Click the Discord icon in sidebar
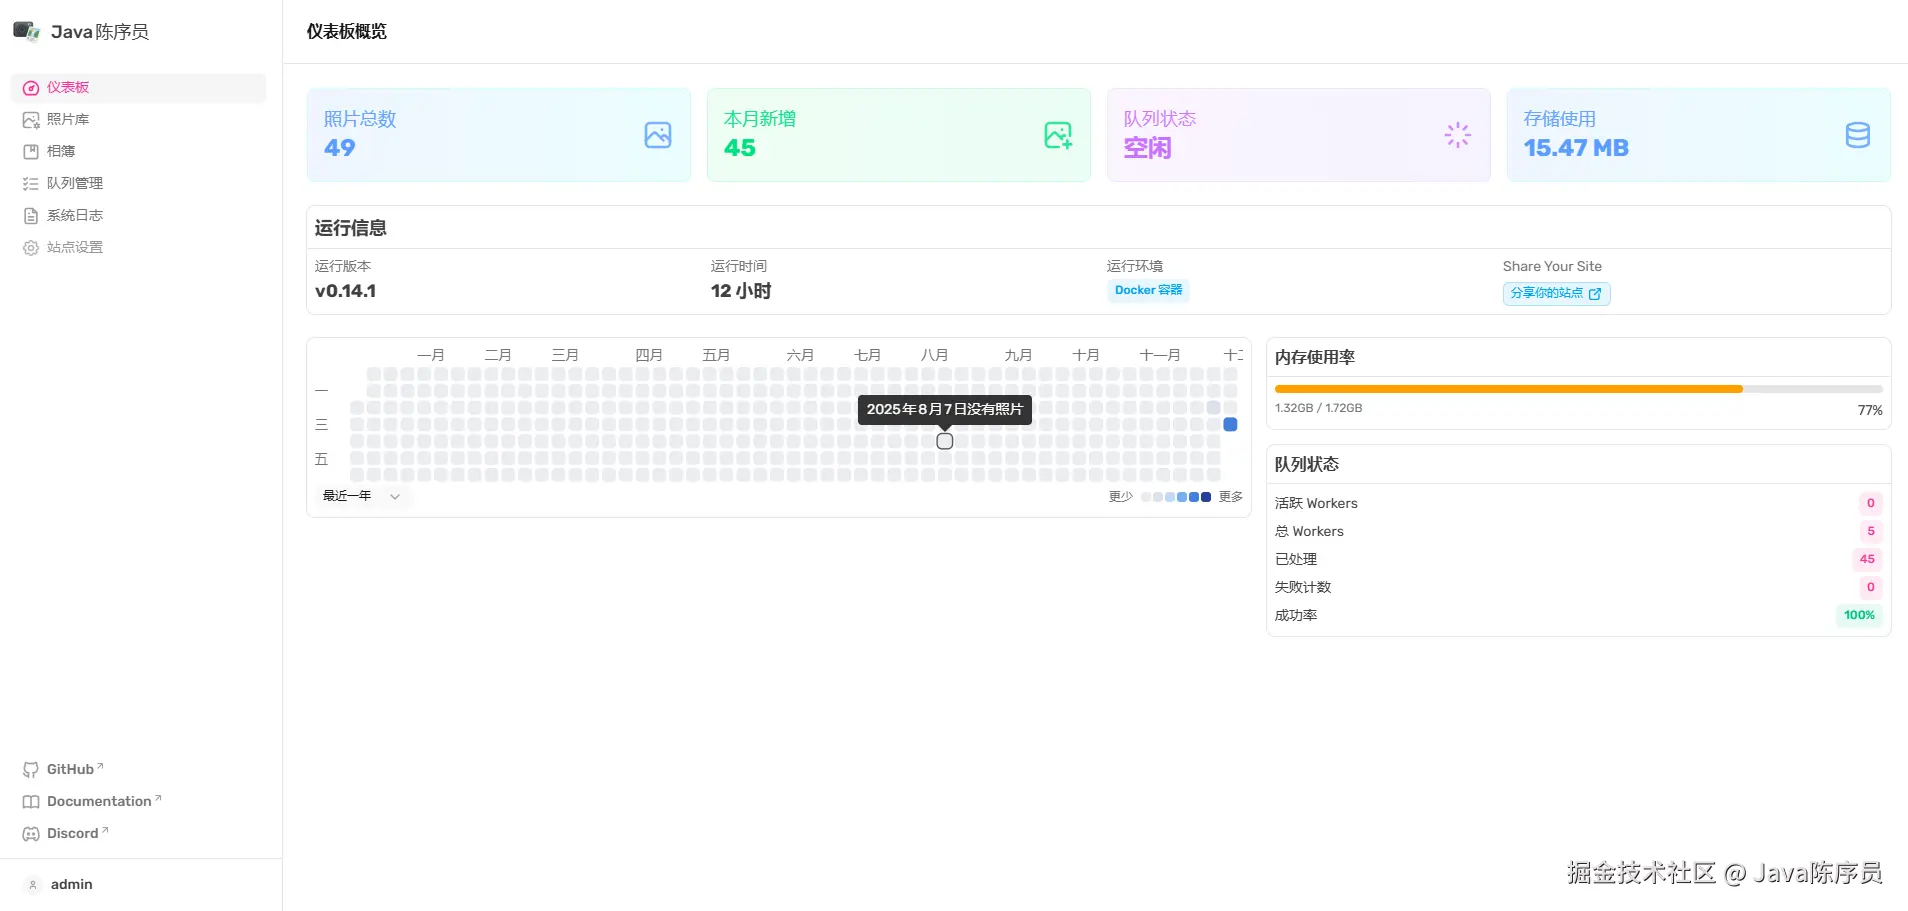Viewport: 1908px width, 911px height. pos(31,834)
